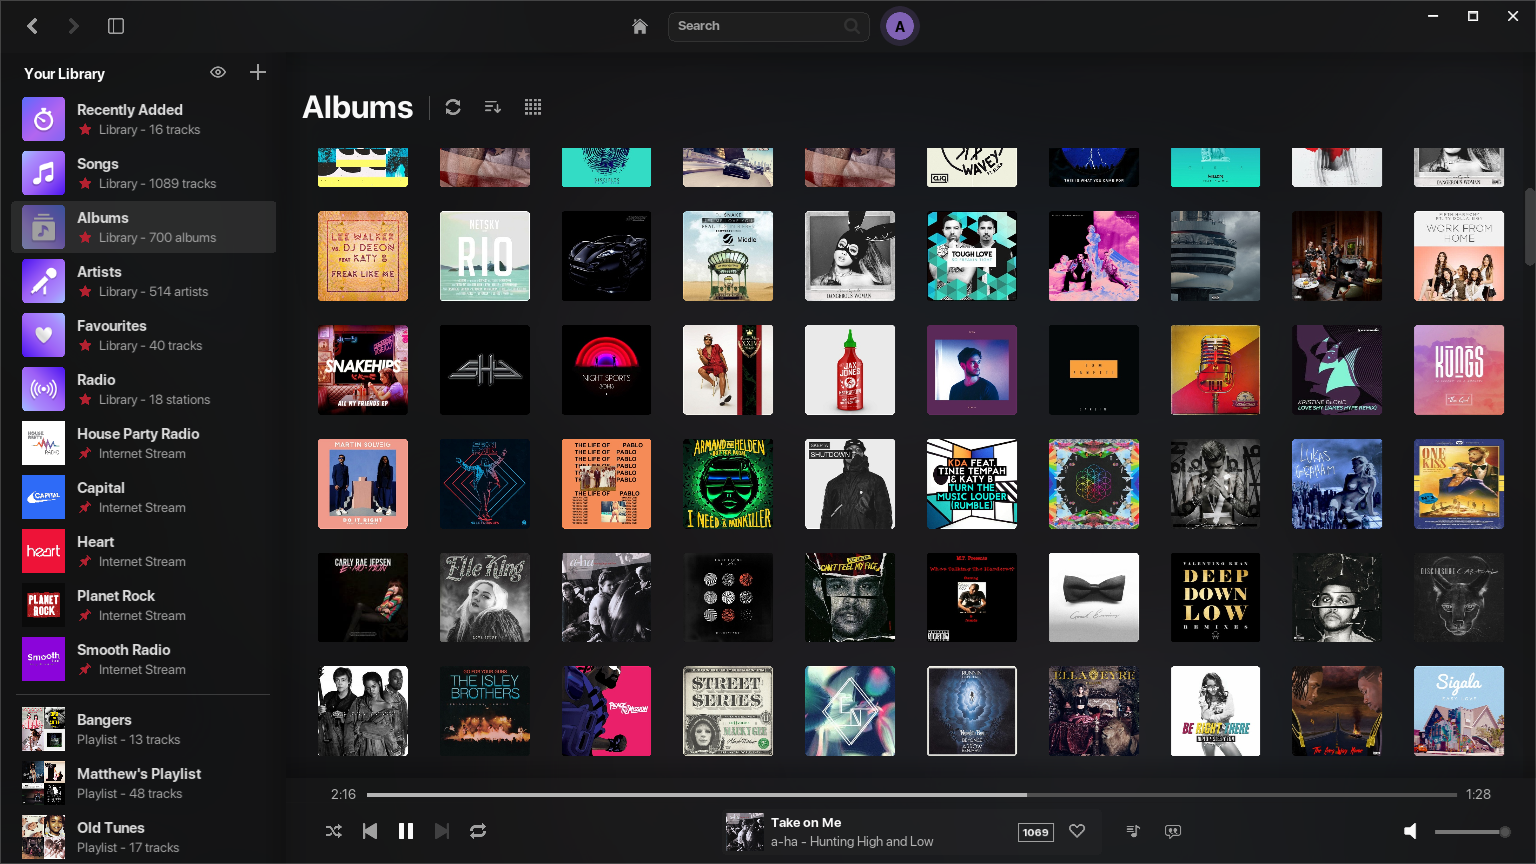Open the user account avatar menu
This screenshot has width=1536, height=864.
(900, 27)
